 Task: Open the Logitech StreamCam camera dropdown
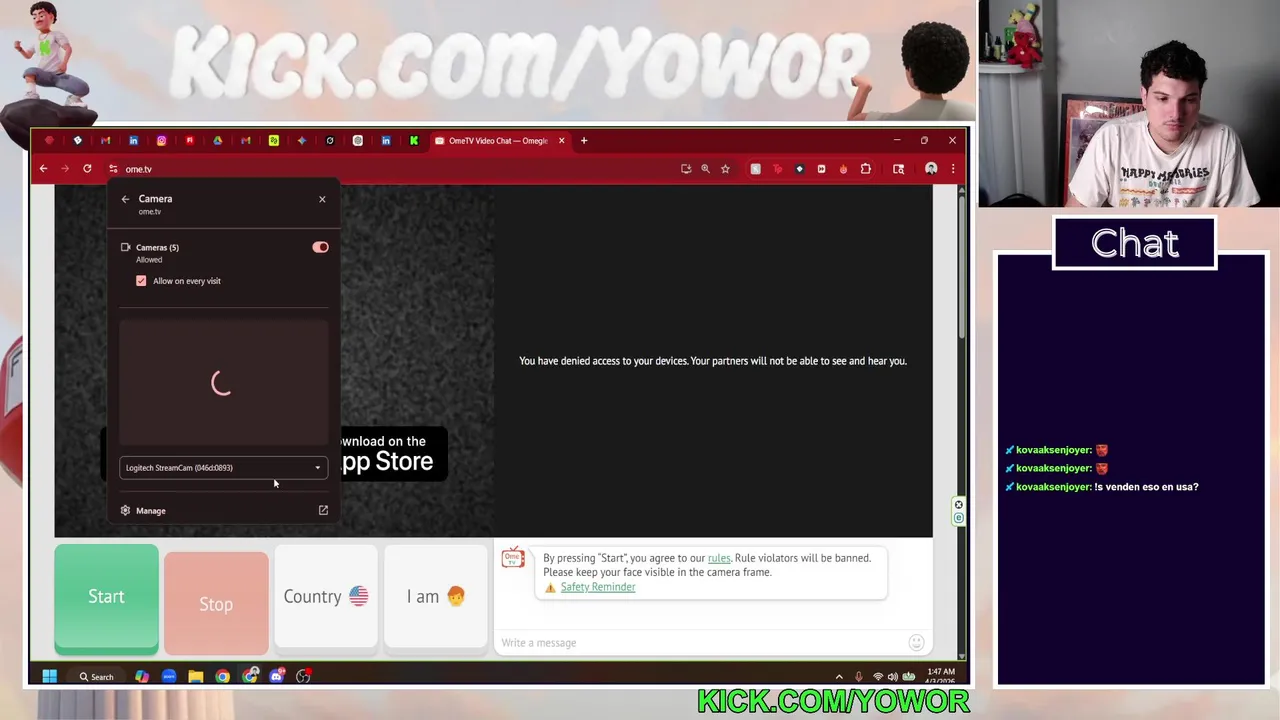223,468
